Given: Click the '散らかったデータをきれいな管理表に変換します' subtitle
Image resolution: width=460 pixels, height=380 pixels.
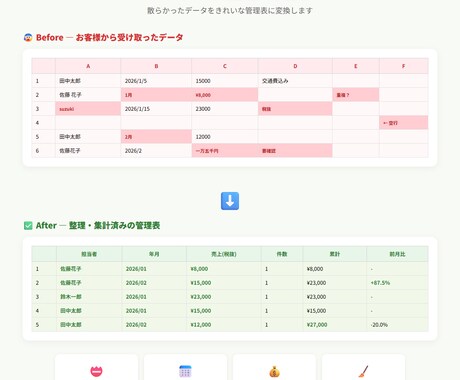Looking at the screenshot, I should (230, 11).
